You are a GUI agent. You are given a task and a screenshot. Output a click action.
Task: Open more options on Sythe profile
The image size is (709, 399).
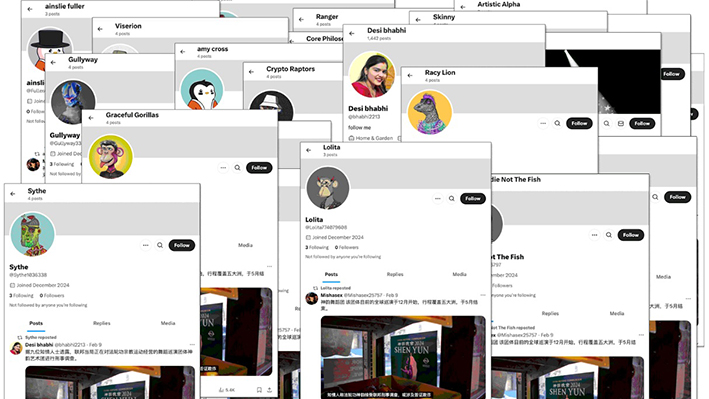click(x=146, y=245)
